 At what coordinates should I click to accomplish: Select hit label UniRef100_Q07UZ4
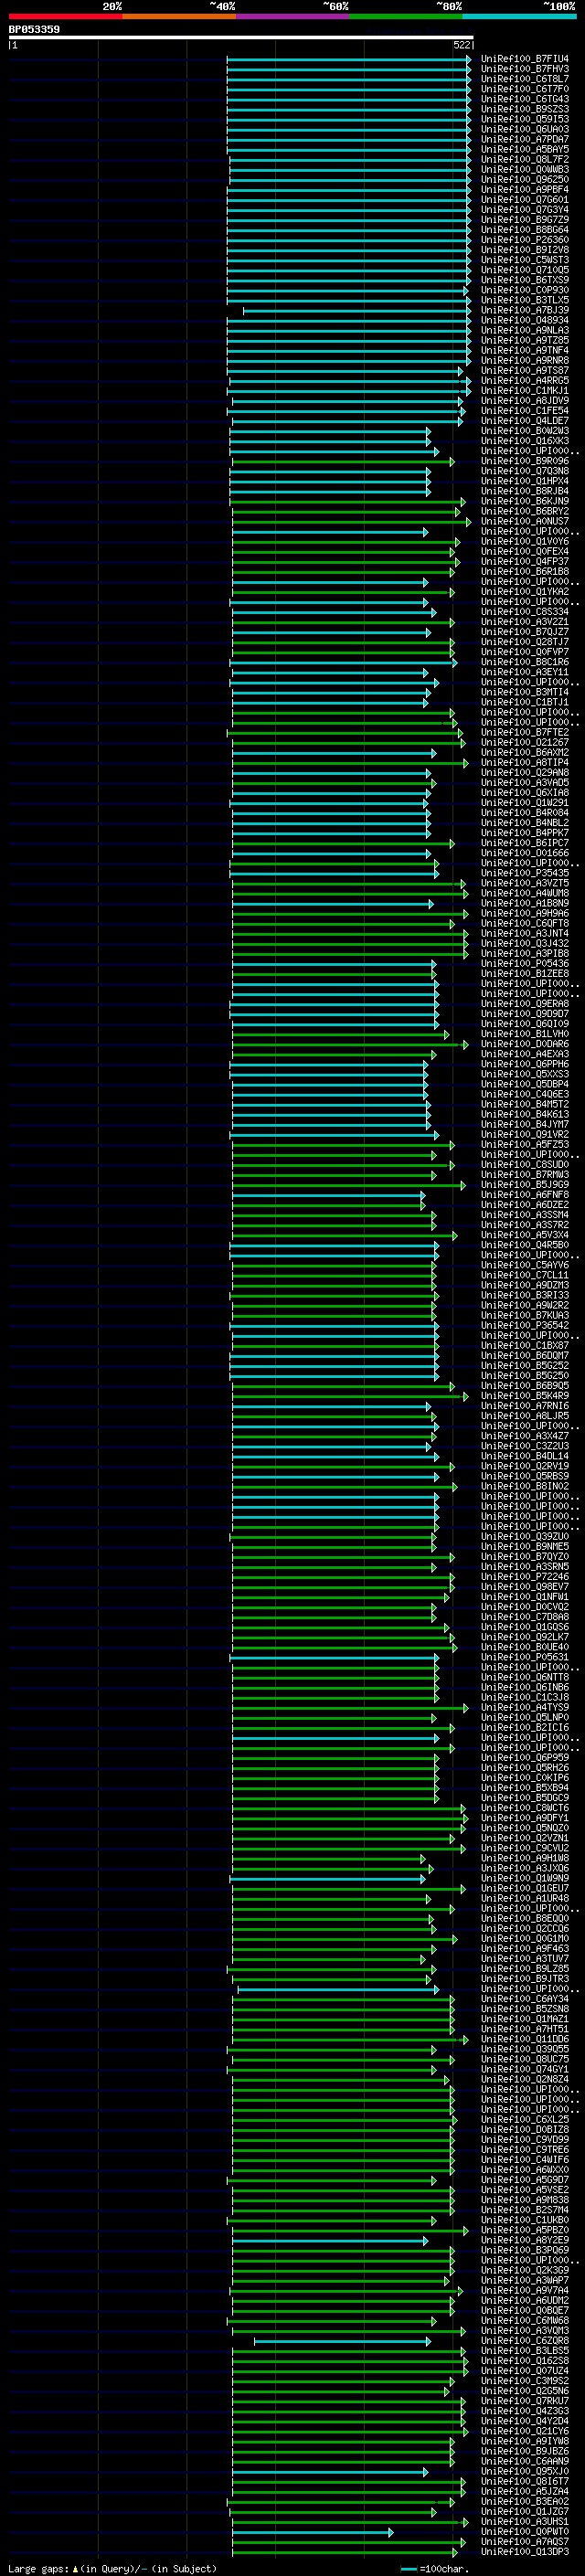click(525, 2371)
